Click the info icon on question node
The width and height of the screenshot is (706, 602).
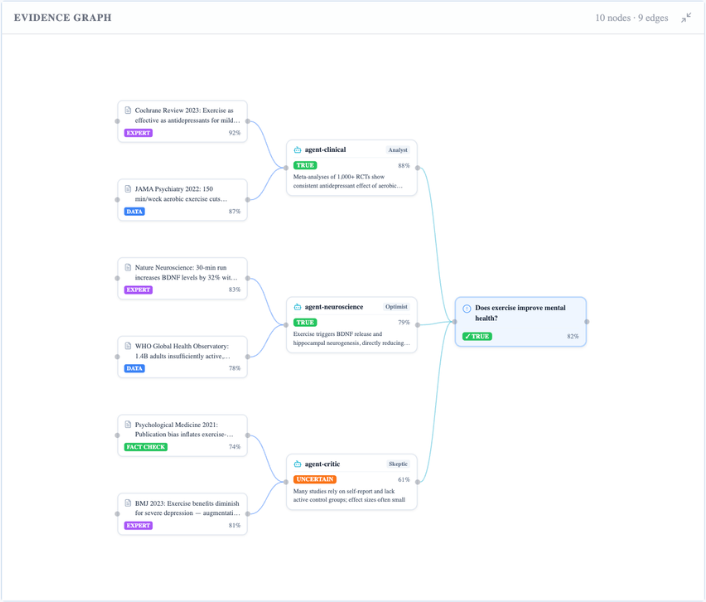(467, 308)
